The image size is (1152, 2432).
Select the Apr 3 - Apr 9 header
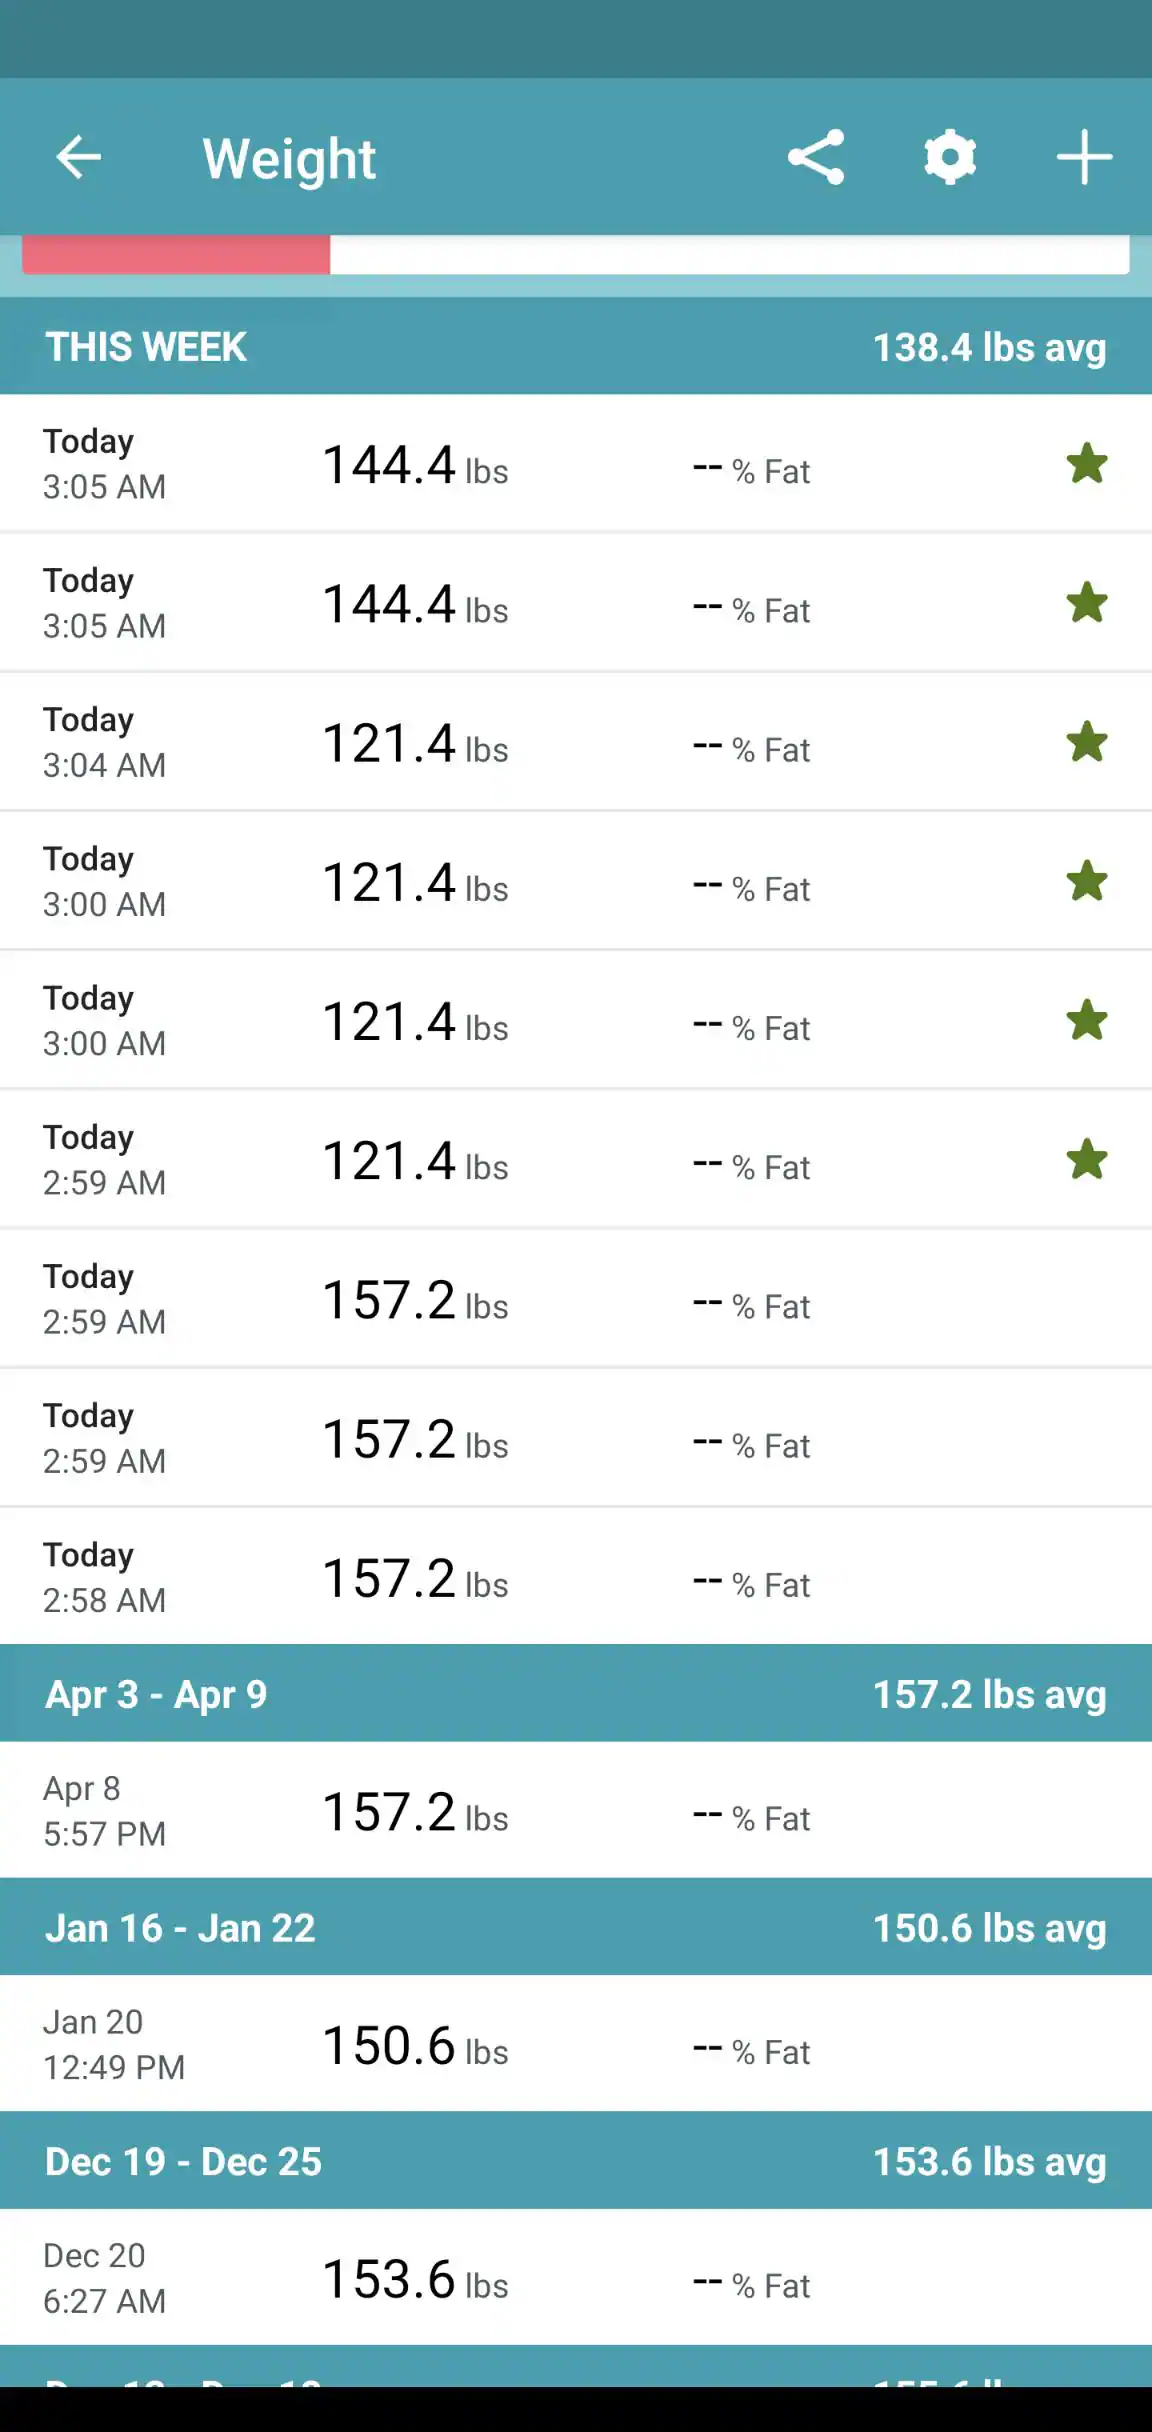click(156, 1694)
